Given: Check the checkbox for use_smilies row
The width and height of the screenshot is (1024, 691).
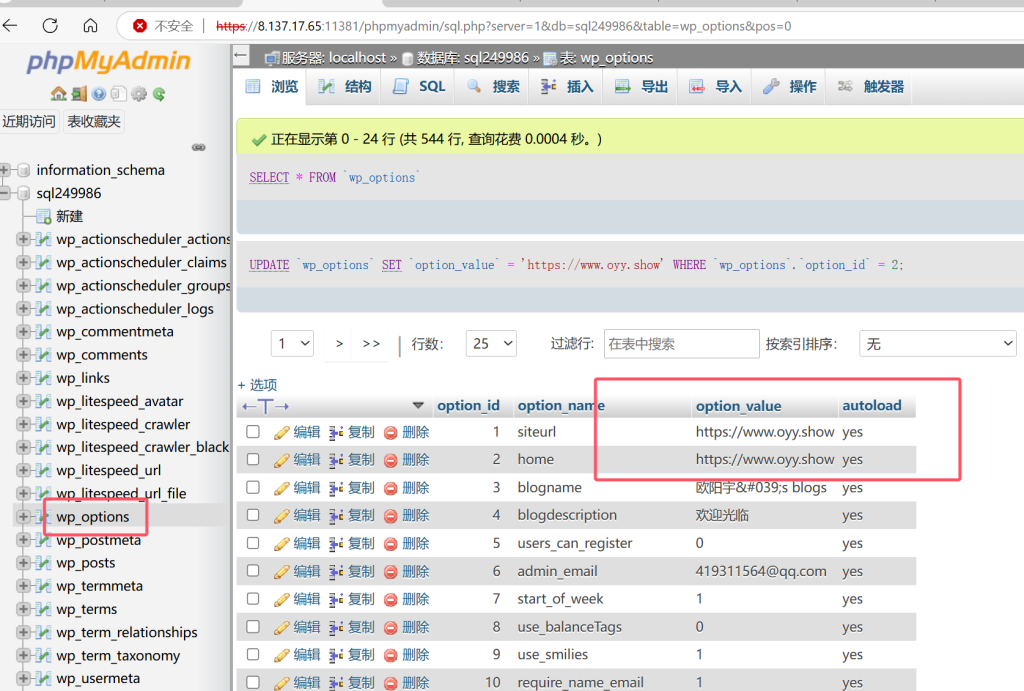Looking at the screenshot, I should [x=253, y=654].
